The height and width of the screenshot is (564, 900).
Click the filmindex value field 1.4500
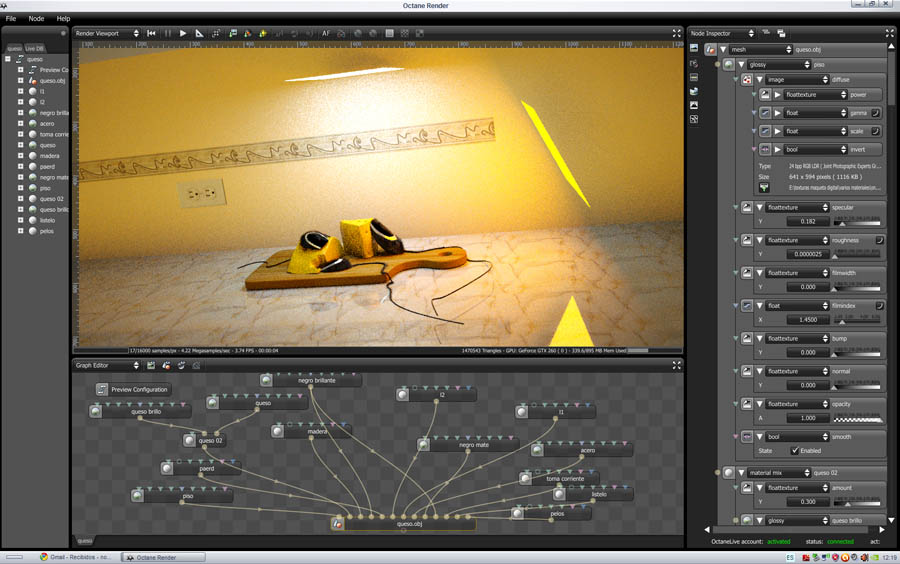click(x=808, y=320)
